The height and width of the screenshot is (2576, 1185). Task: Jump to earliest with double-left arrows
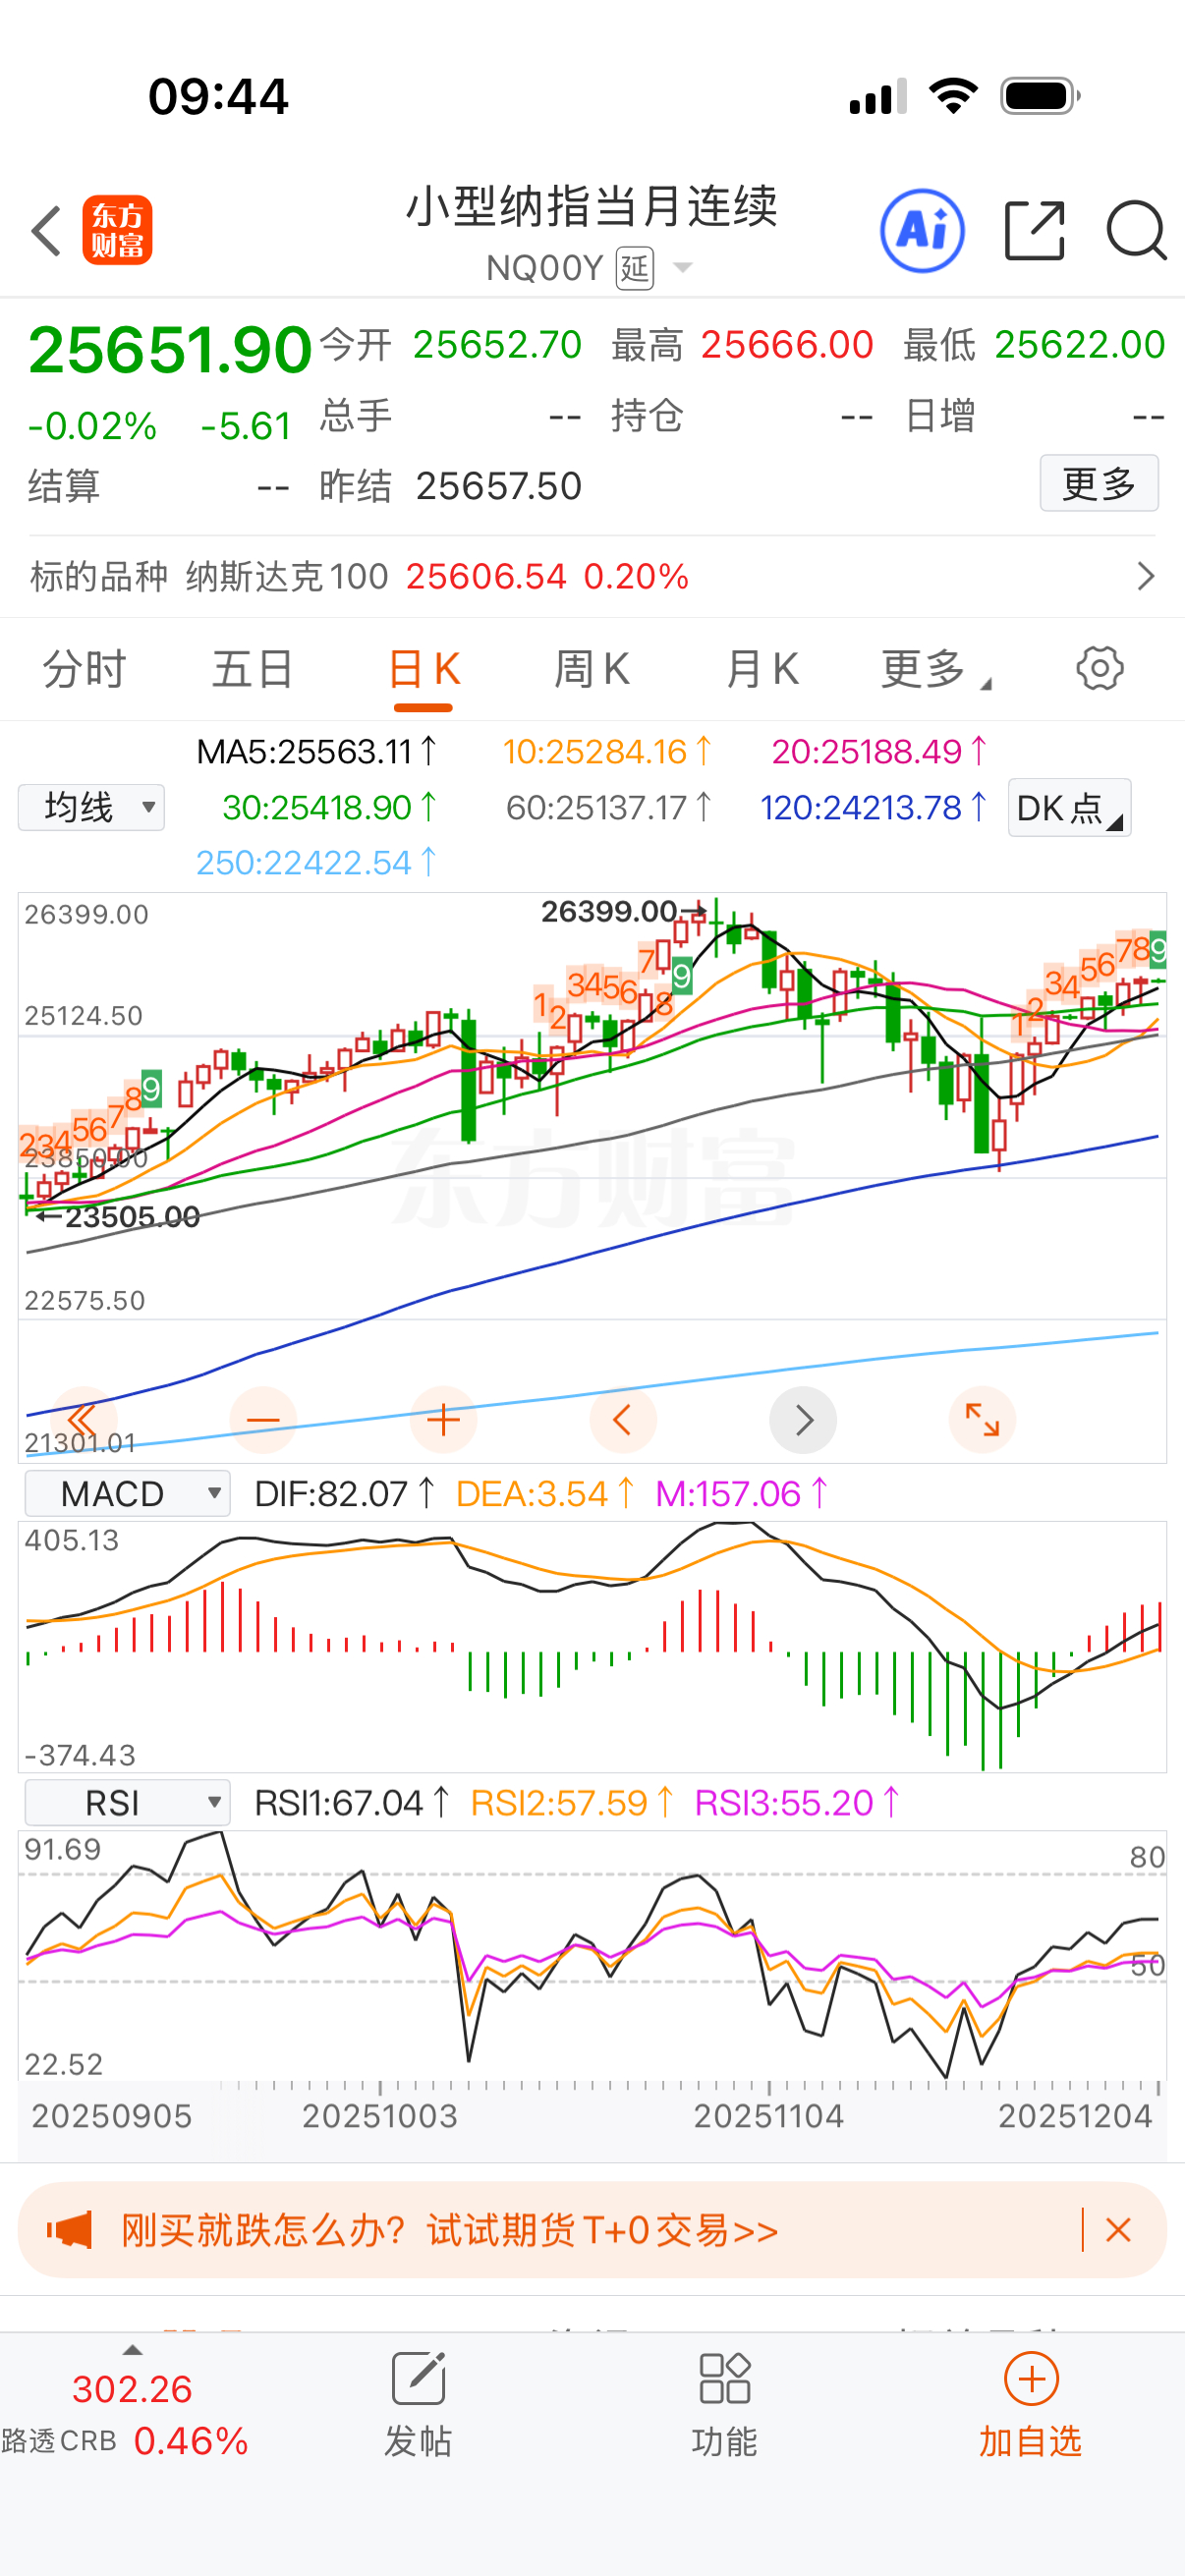[x=82, y=1420]
